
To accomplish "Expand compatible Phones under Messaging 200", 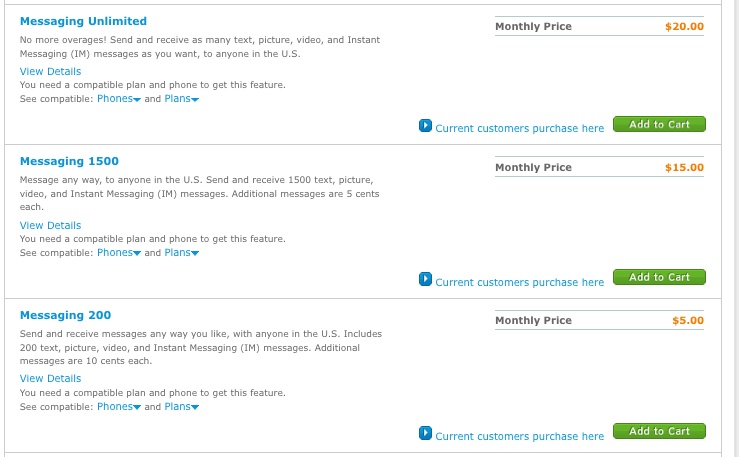I will point(119,407).
